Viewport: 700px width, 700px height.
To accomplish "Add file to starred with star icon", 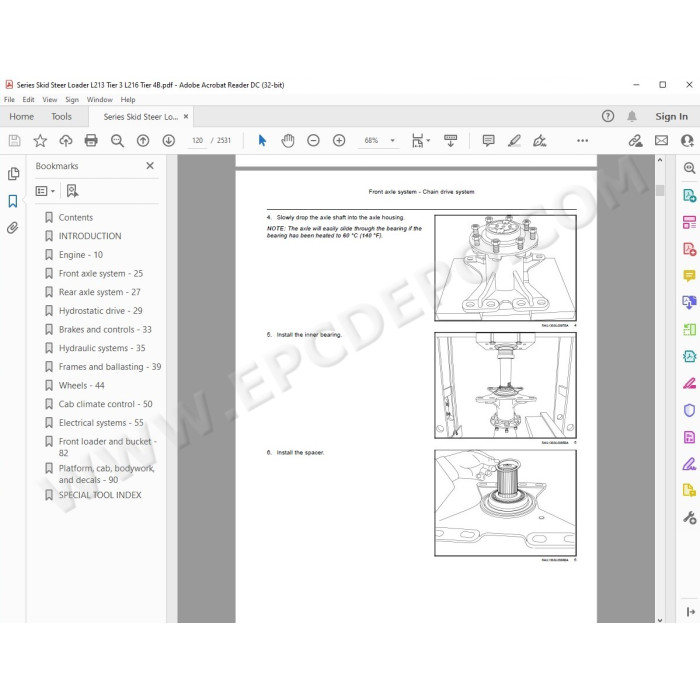I will [40, 141].
